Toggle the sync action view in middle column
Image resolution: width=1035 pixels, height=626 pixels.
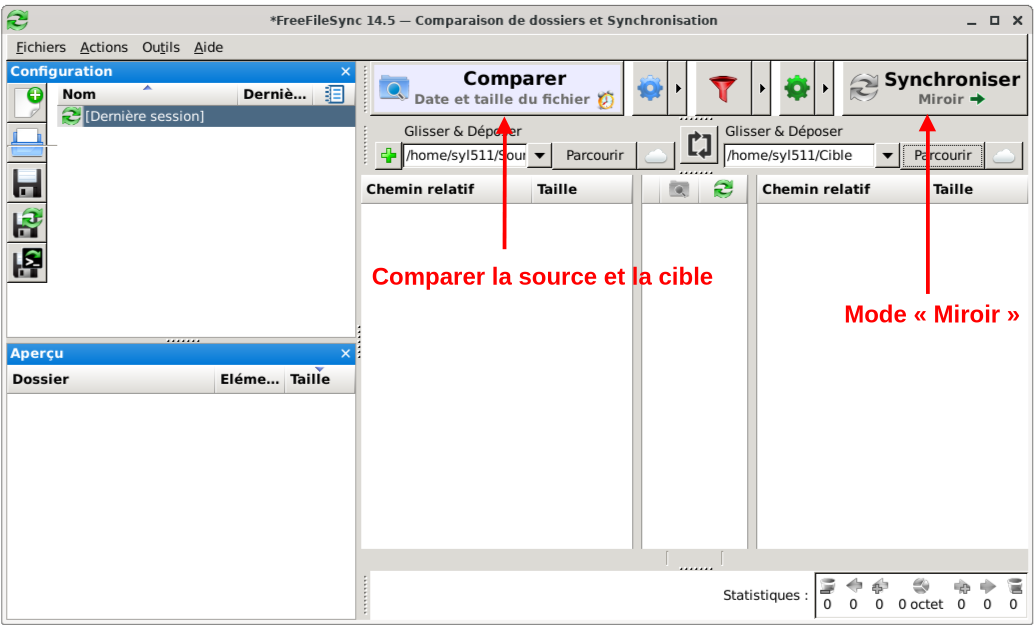click(723, 189)
